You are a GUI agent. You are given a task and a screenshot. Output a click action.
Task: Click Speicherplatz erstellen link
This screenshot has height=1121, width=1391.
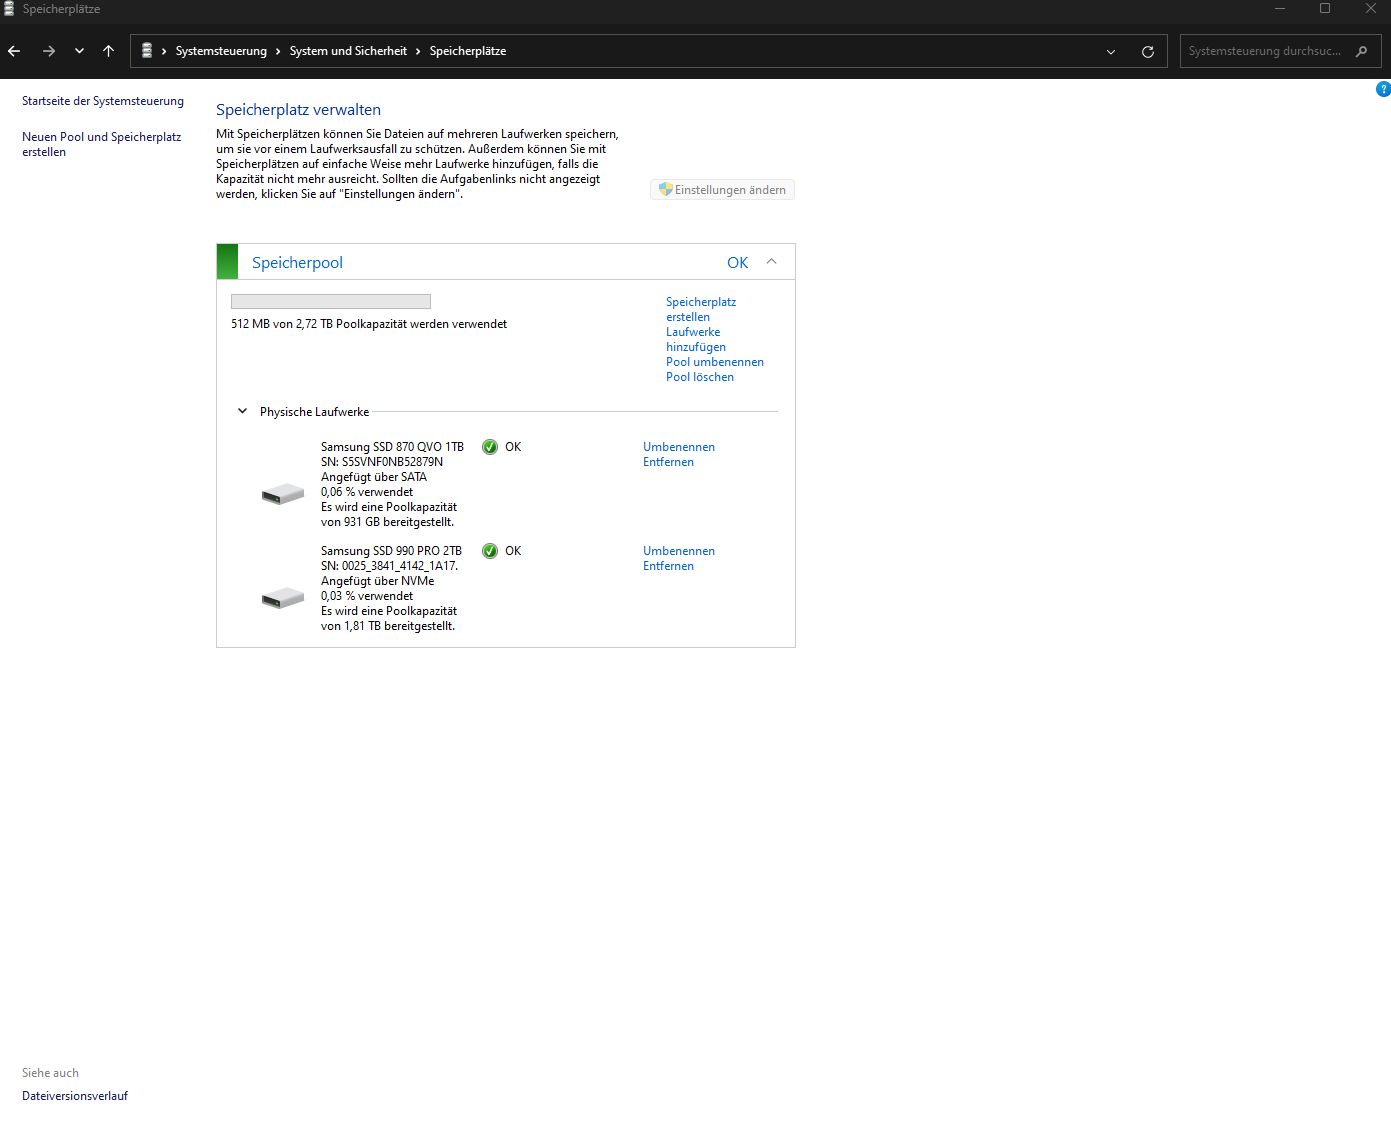[701, 309]
